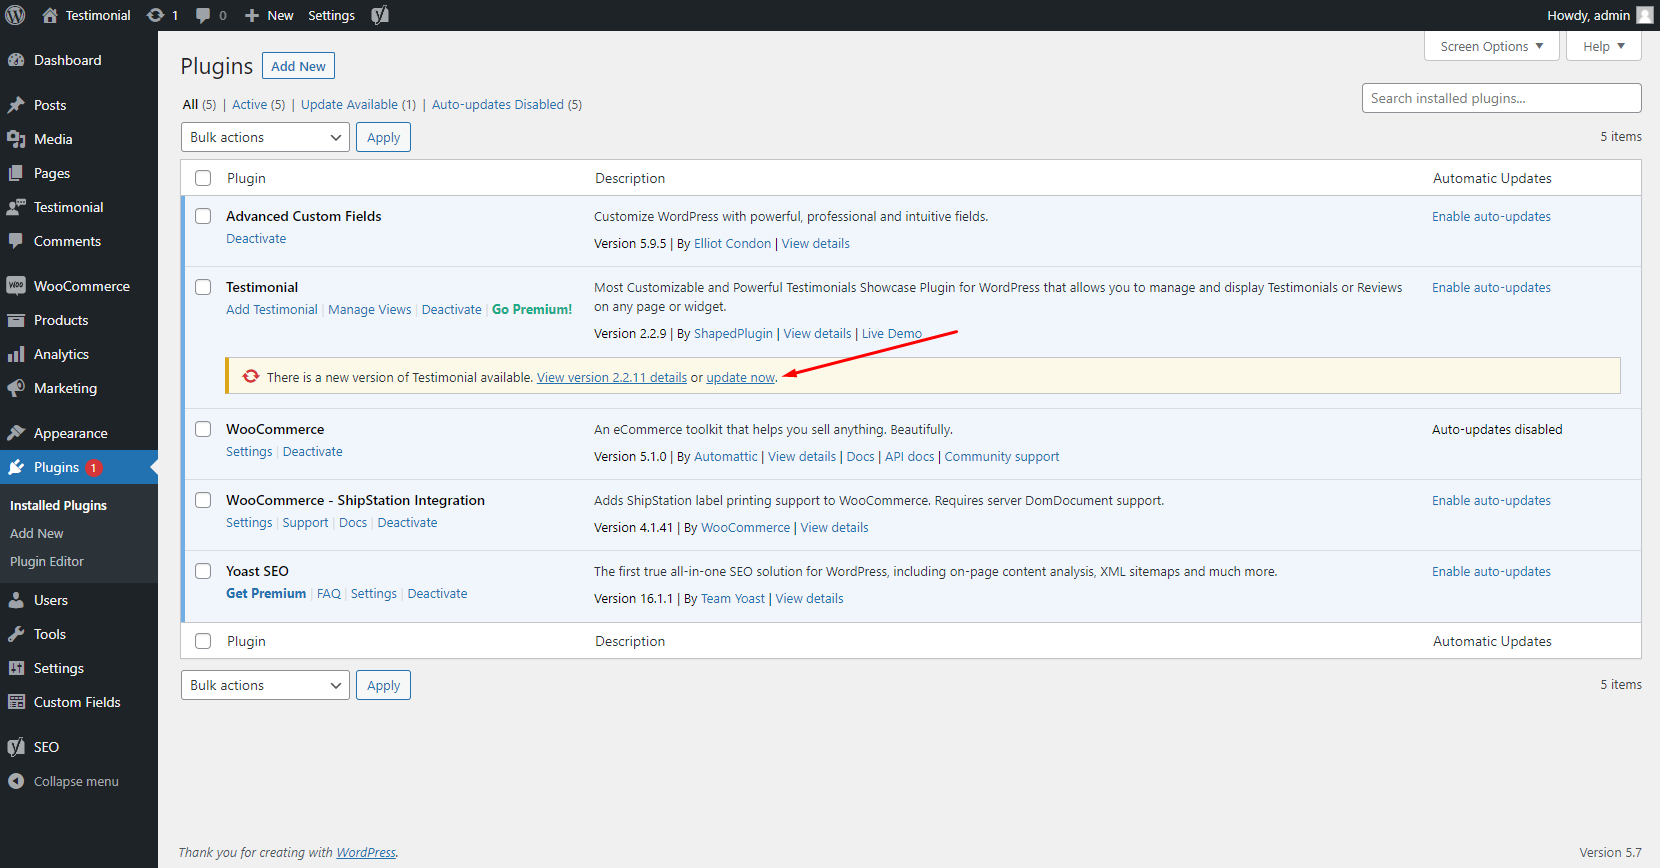Viewport: 1660px width, 868px height.
Task: Check the Advanced Custom Fields plugin checkbox
Action: click(203, 216)
